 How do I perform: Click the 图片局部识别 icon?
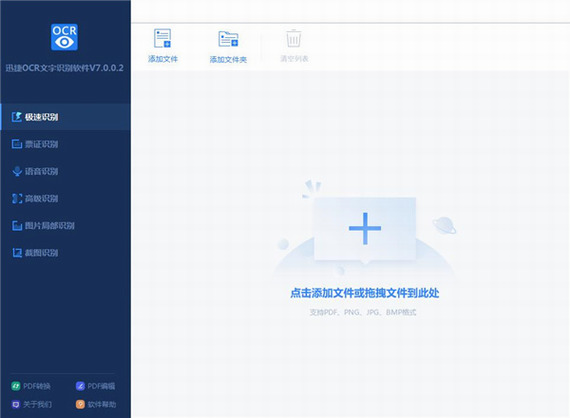click(17, 226)
